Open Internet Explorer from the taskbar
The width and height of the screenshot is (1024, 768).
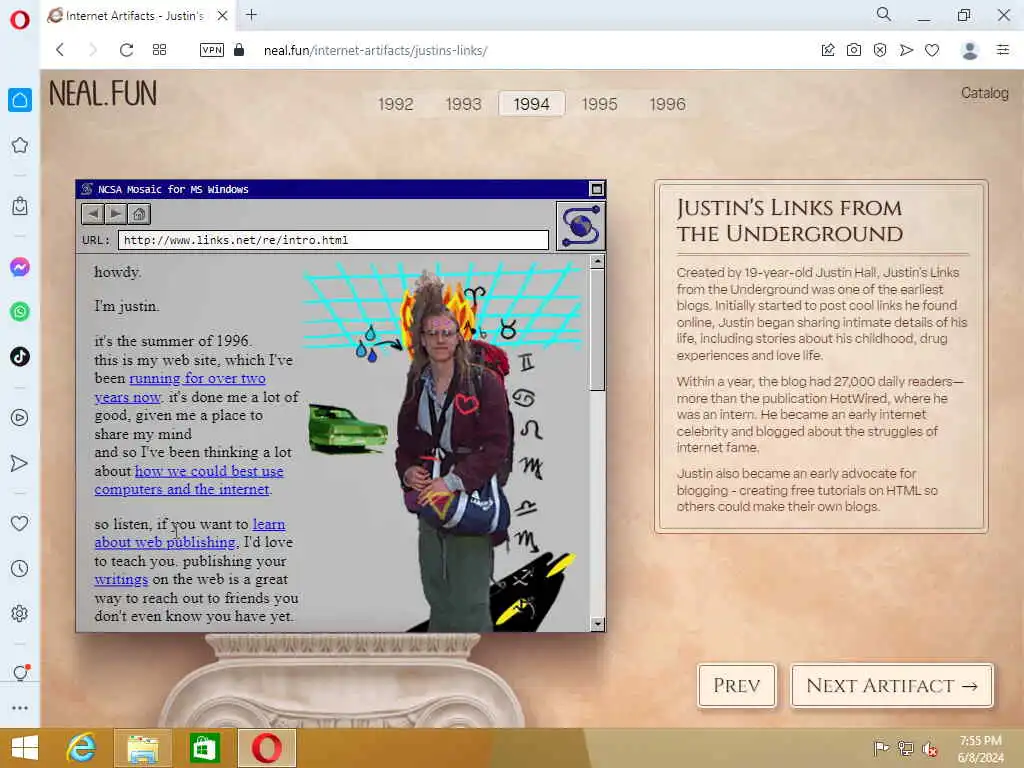tap(81, 748)
